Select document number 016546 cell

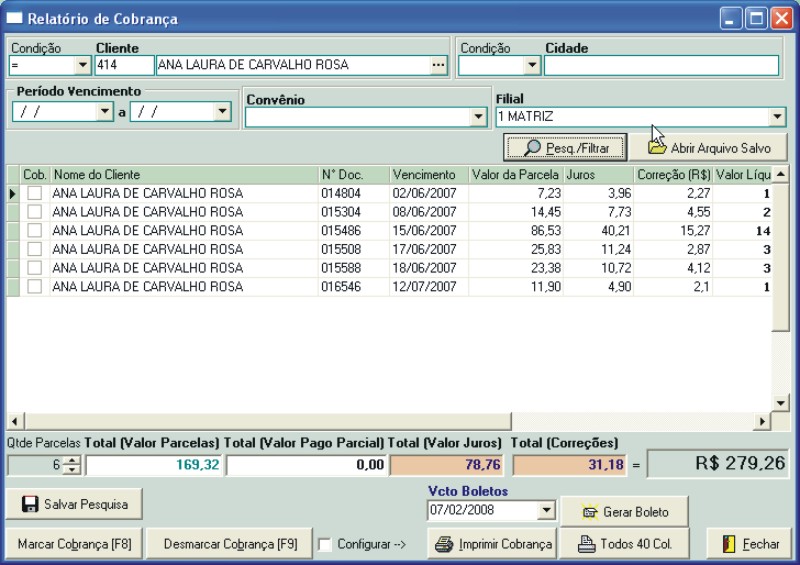354,286
